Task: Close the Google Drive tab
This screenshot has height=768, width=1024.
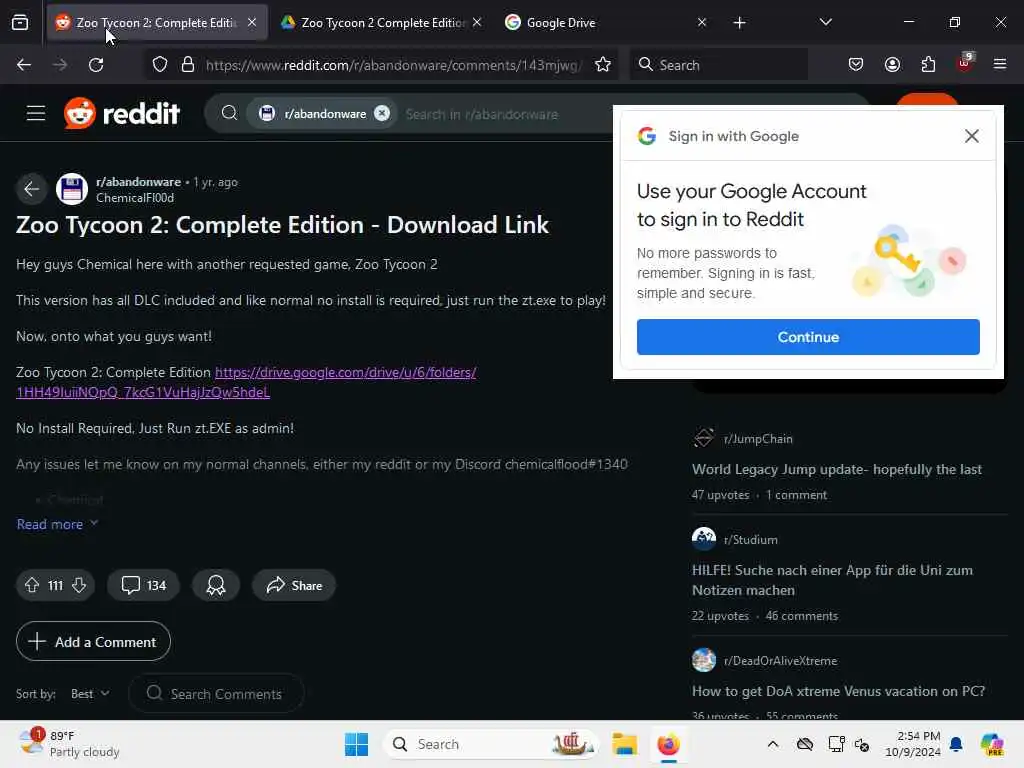Action: pyautogui.click(x=701, y=22)
